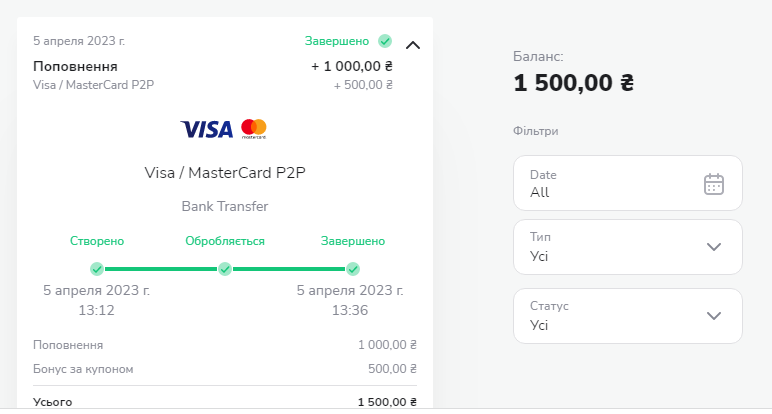This screenshot has width=772, height=414.
Task: Collapse the transaction details chevron
Action: (x=413, y=45)
